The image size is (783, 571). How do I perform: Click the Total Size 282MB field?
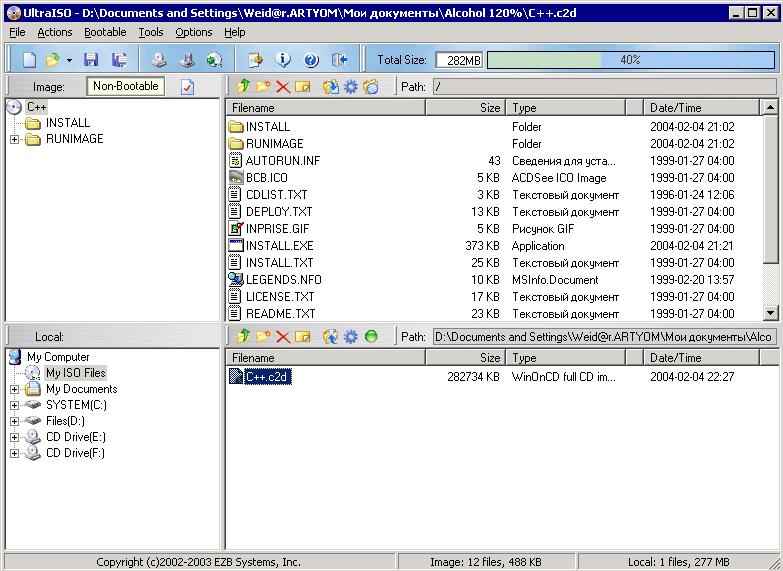458,60
